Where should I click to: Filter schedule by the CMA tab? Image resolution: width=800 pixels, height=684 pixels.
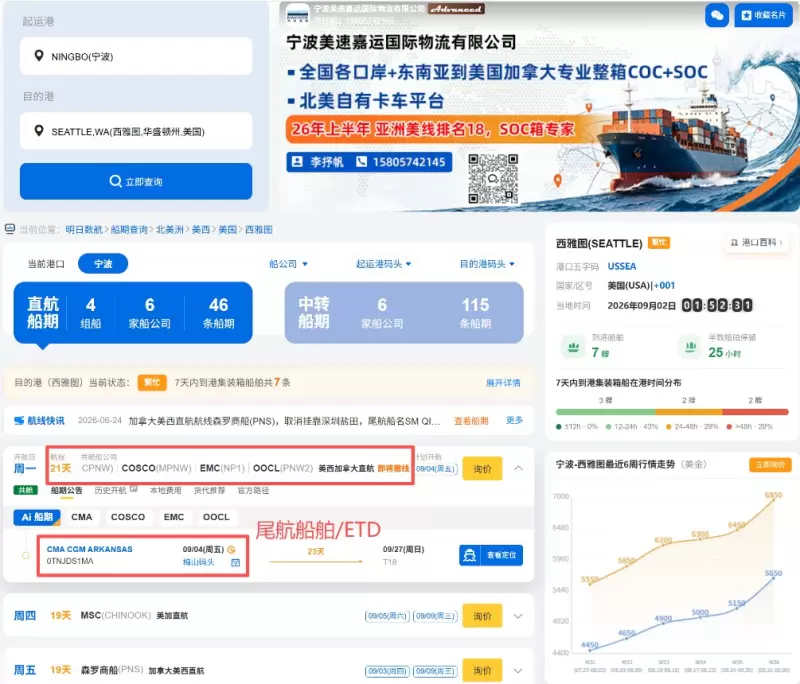(x=82, y=517)
